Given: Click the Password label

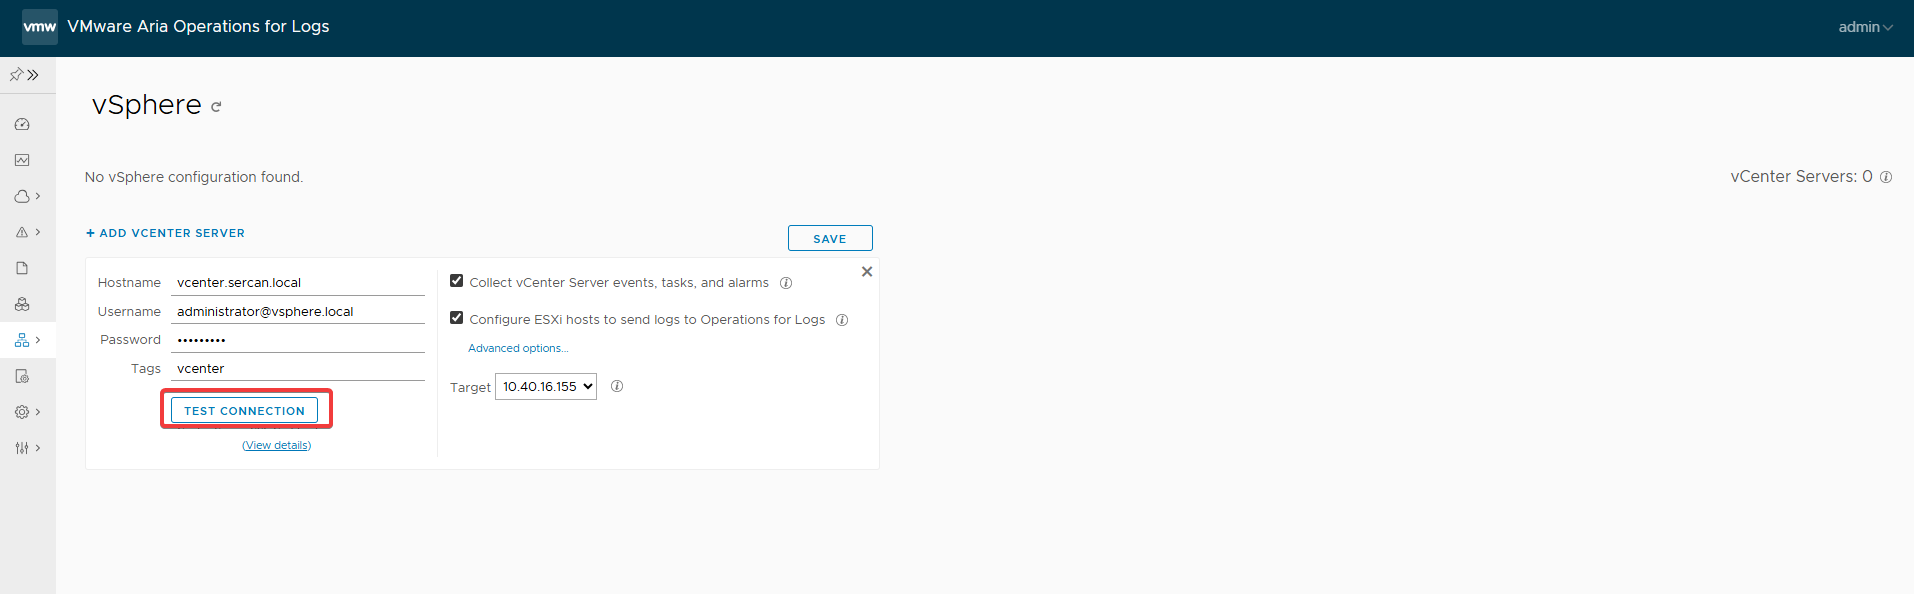Looking at the screenshot, I should click(130, 340).
